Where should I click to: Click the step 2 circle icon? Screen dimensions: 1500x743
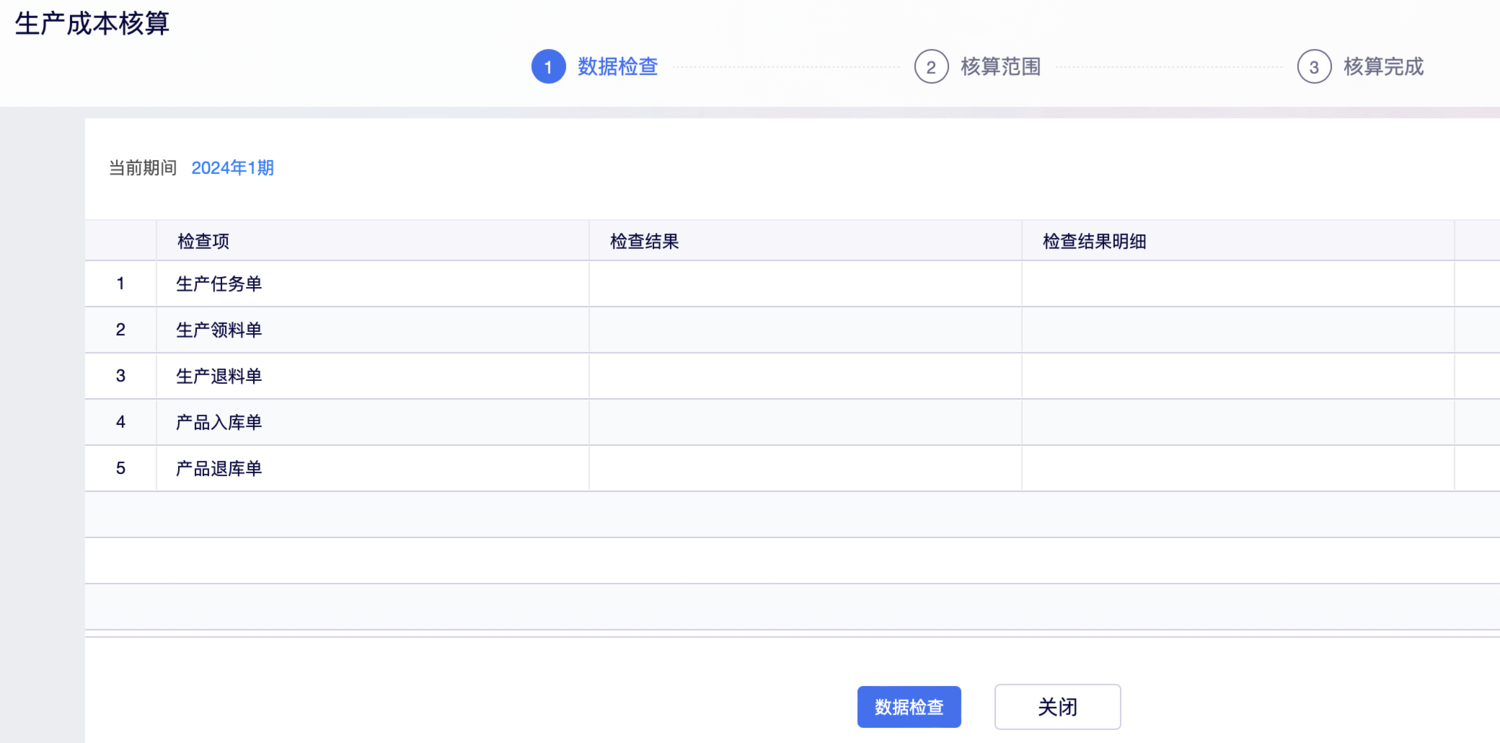click(x=931, y=67)
